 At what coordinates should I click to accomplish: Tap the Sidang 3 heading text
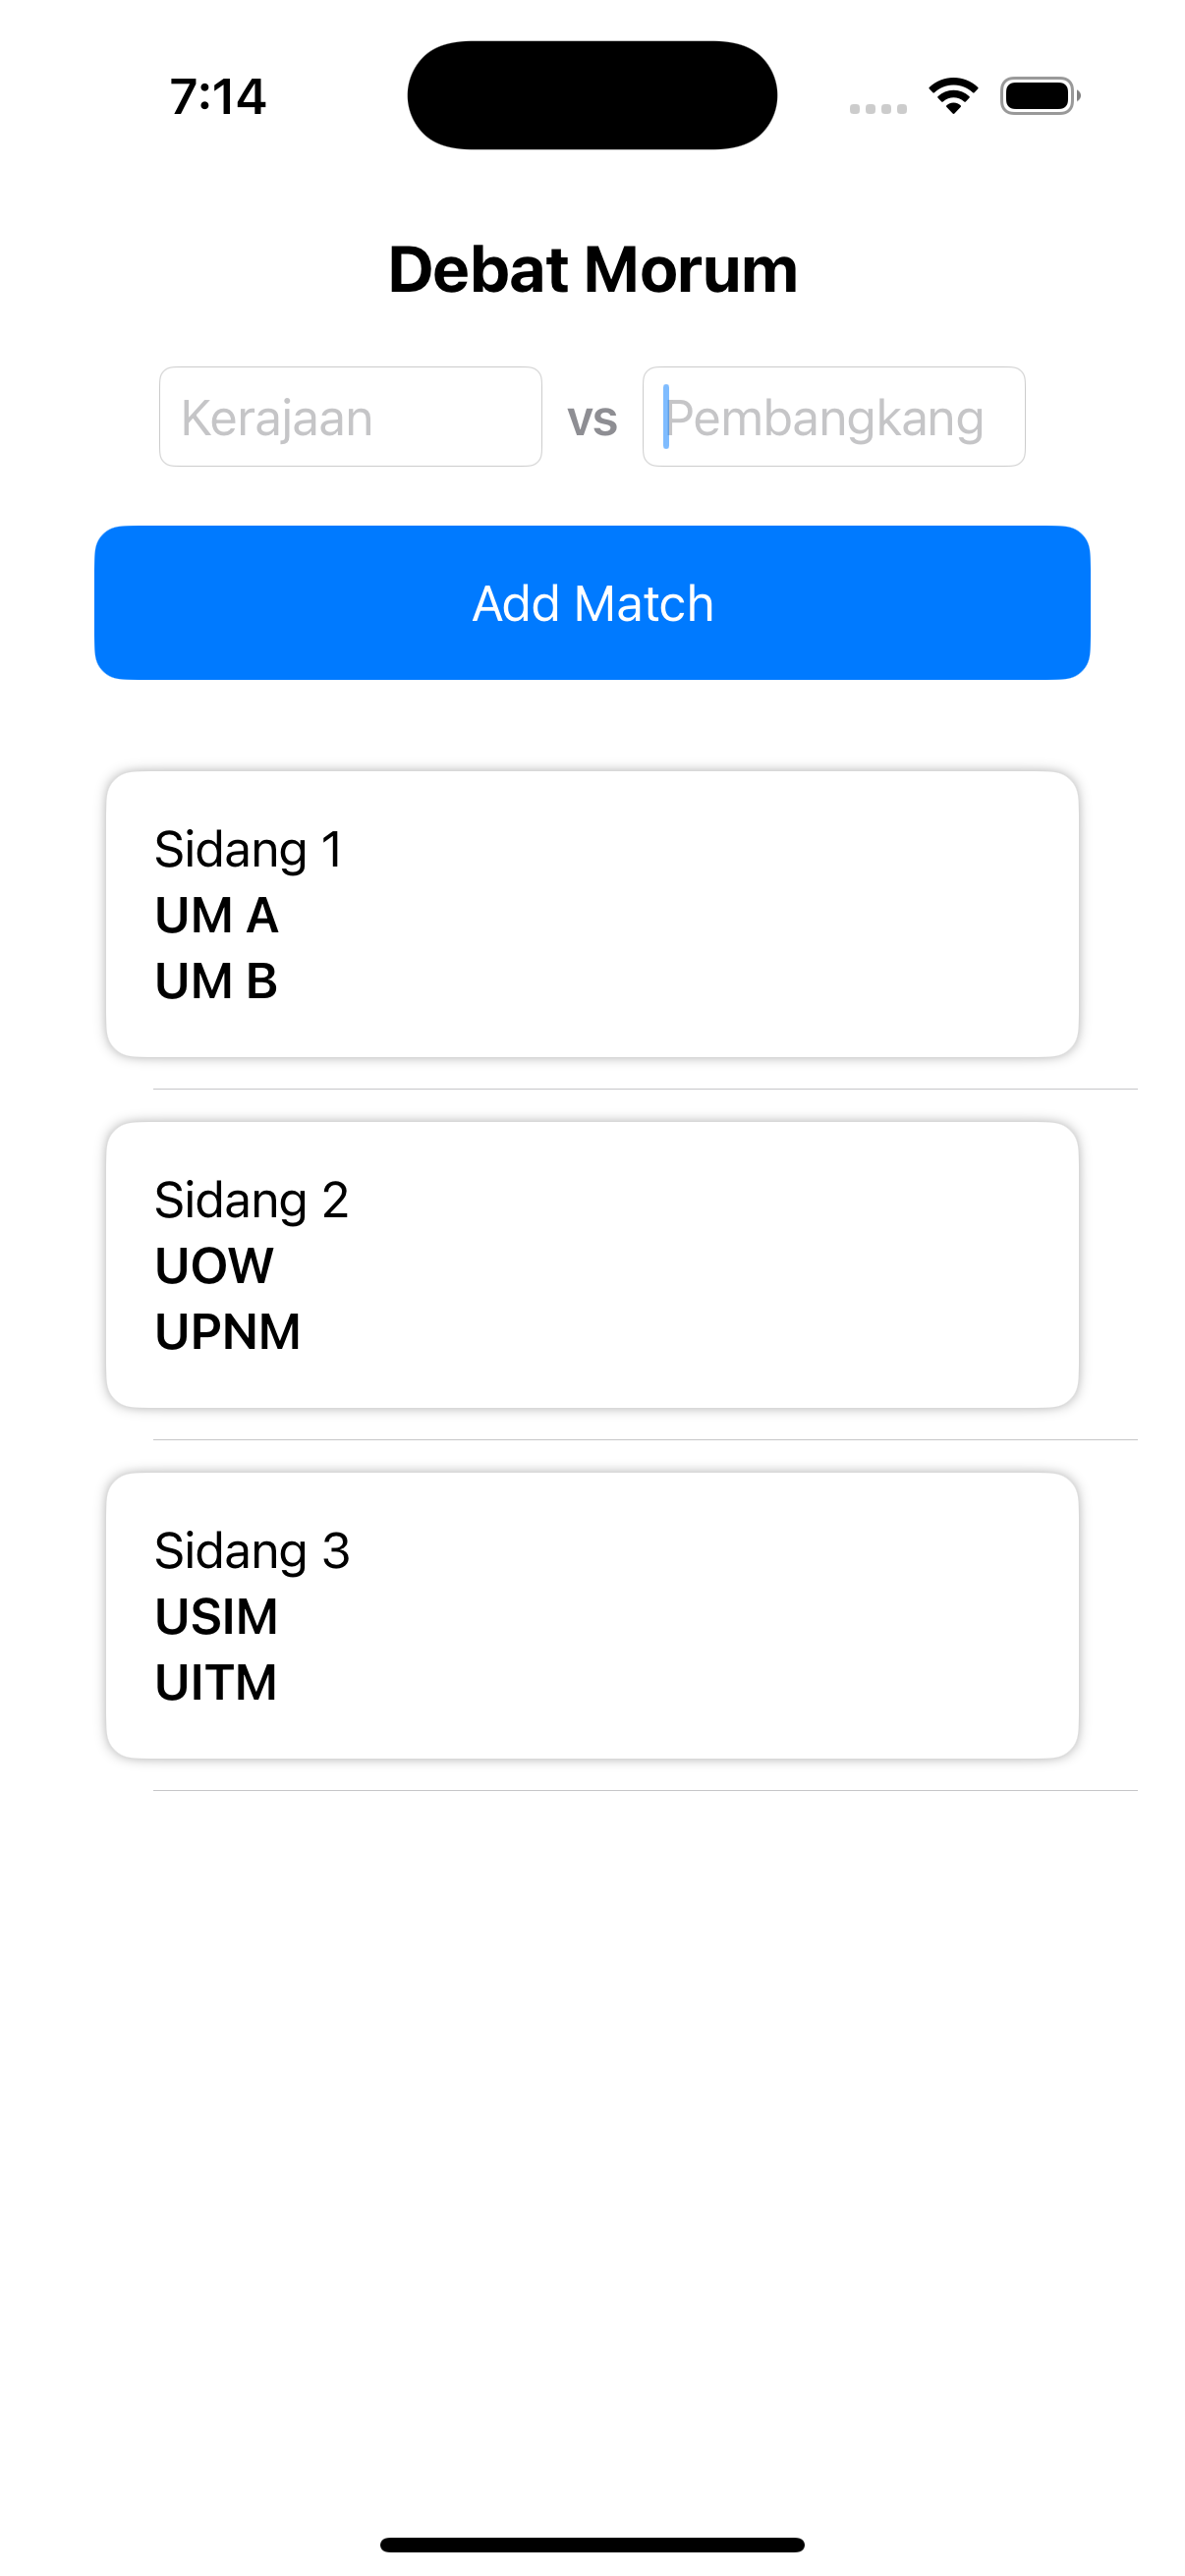click(x=252, y=1551)
